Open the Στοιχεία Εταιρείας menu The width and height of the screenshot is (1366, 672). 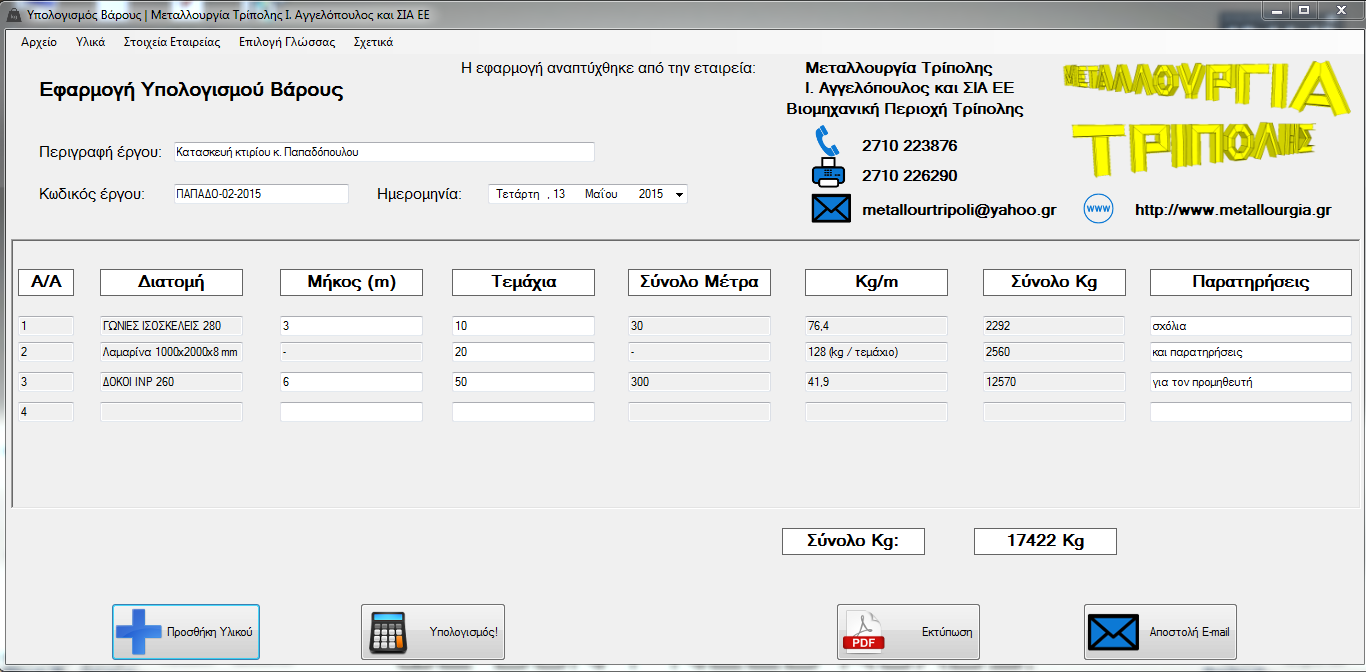171,42
